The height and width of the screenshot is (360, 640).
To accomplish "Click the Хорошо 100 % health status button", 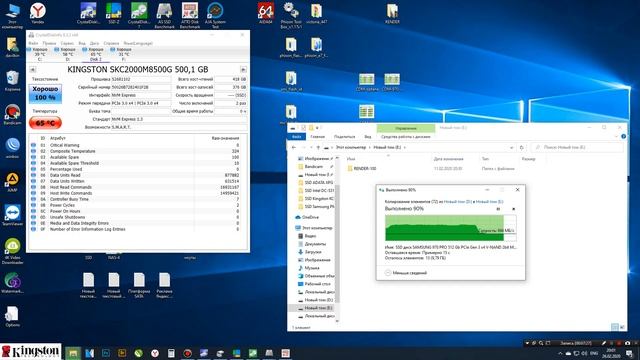I will click(x=45, y=93).
